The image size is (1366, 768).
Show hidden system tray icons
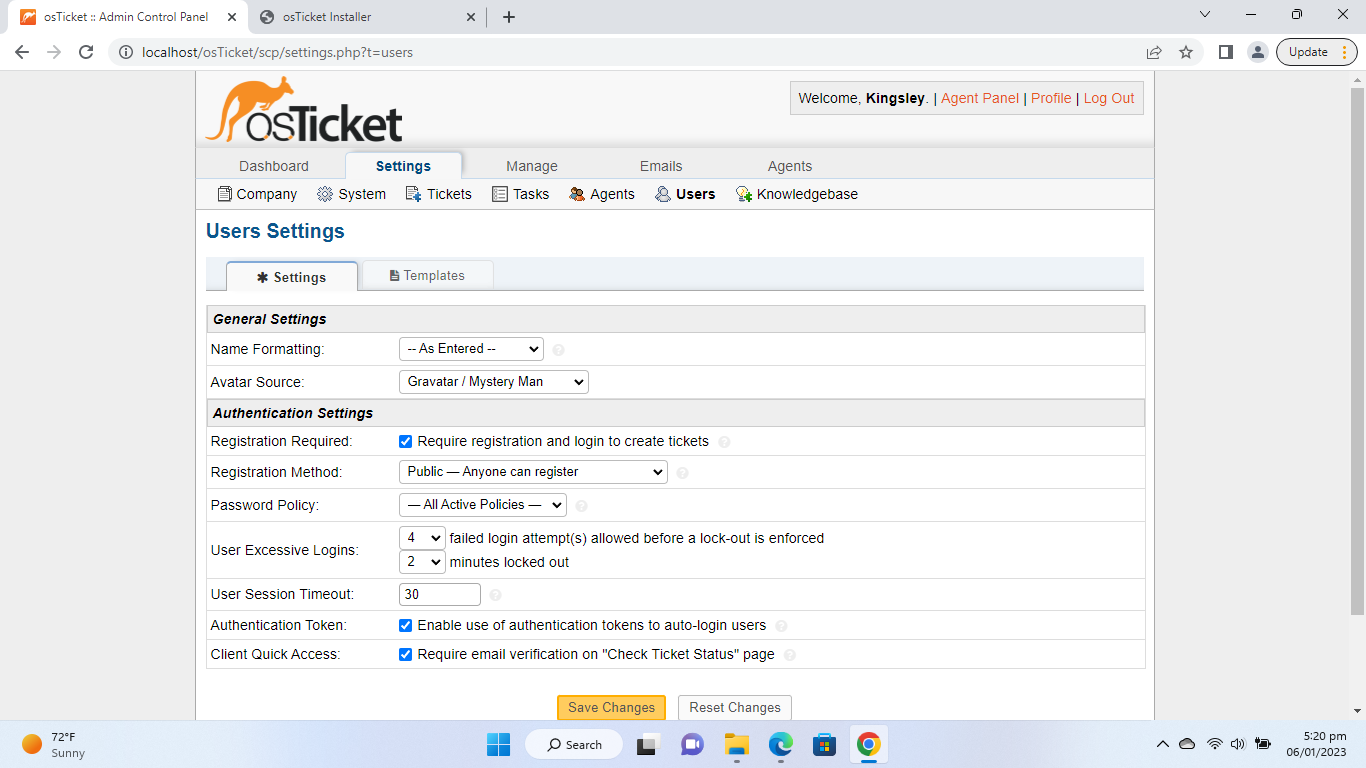point(1162,744)
